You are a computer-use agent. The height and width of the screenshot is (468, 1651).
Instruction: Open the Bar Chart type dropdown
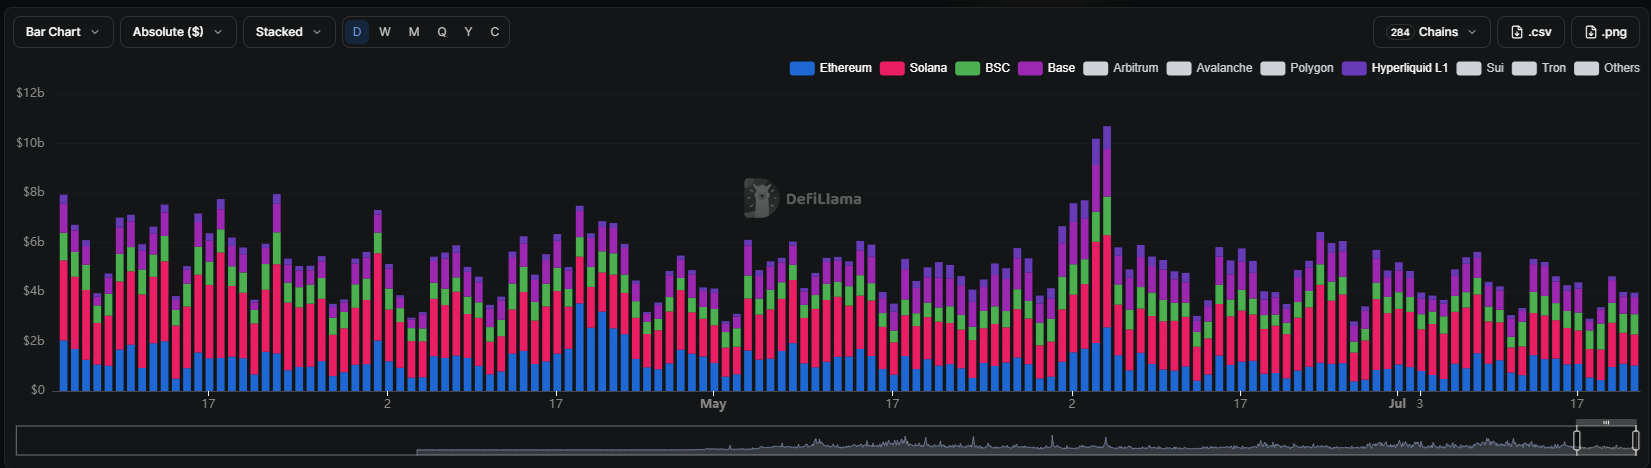pos(63,32)
